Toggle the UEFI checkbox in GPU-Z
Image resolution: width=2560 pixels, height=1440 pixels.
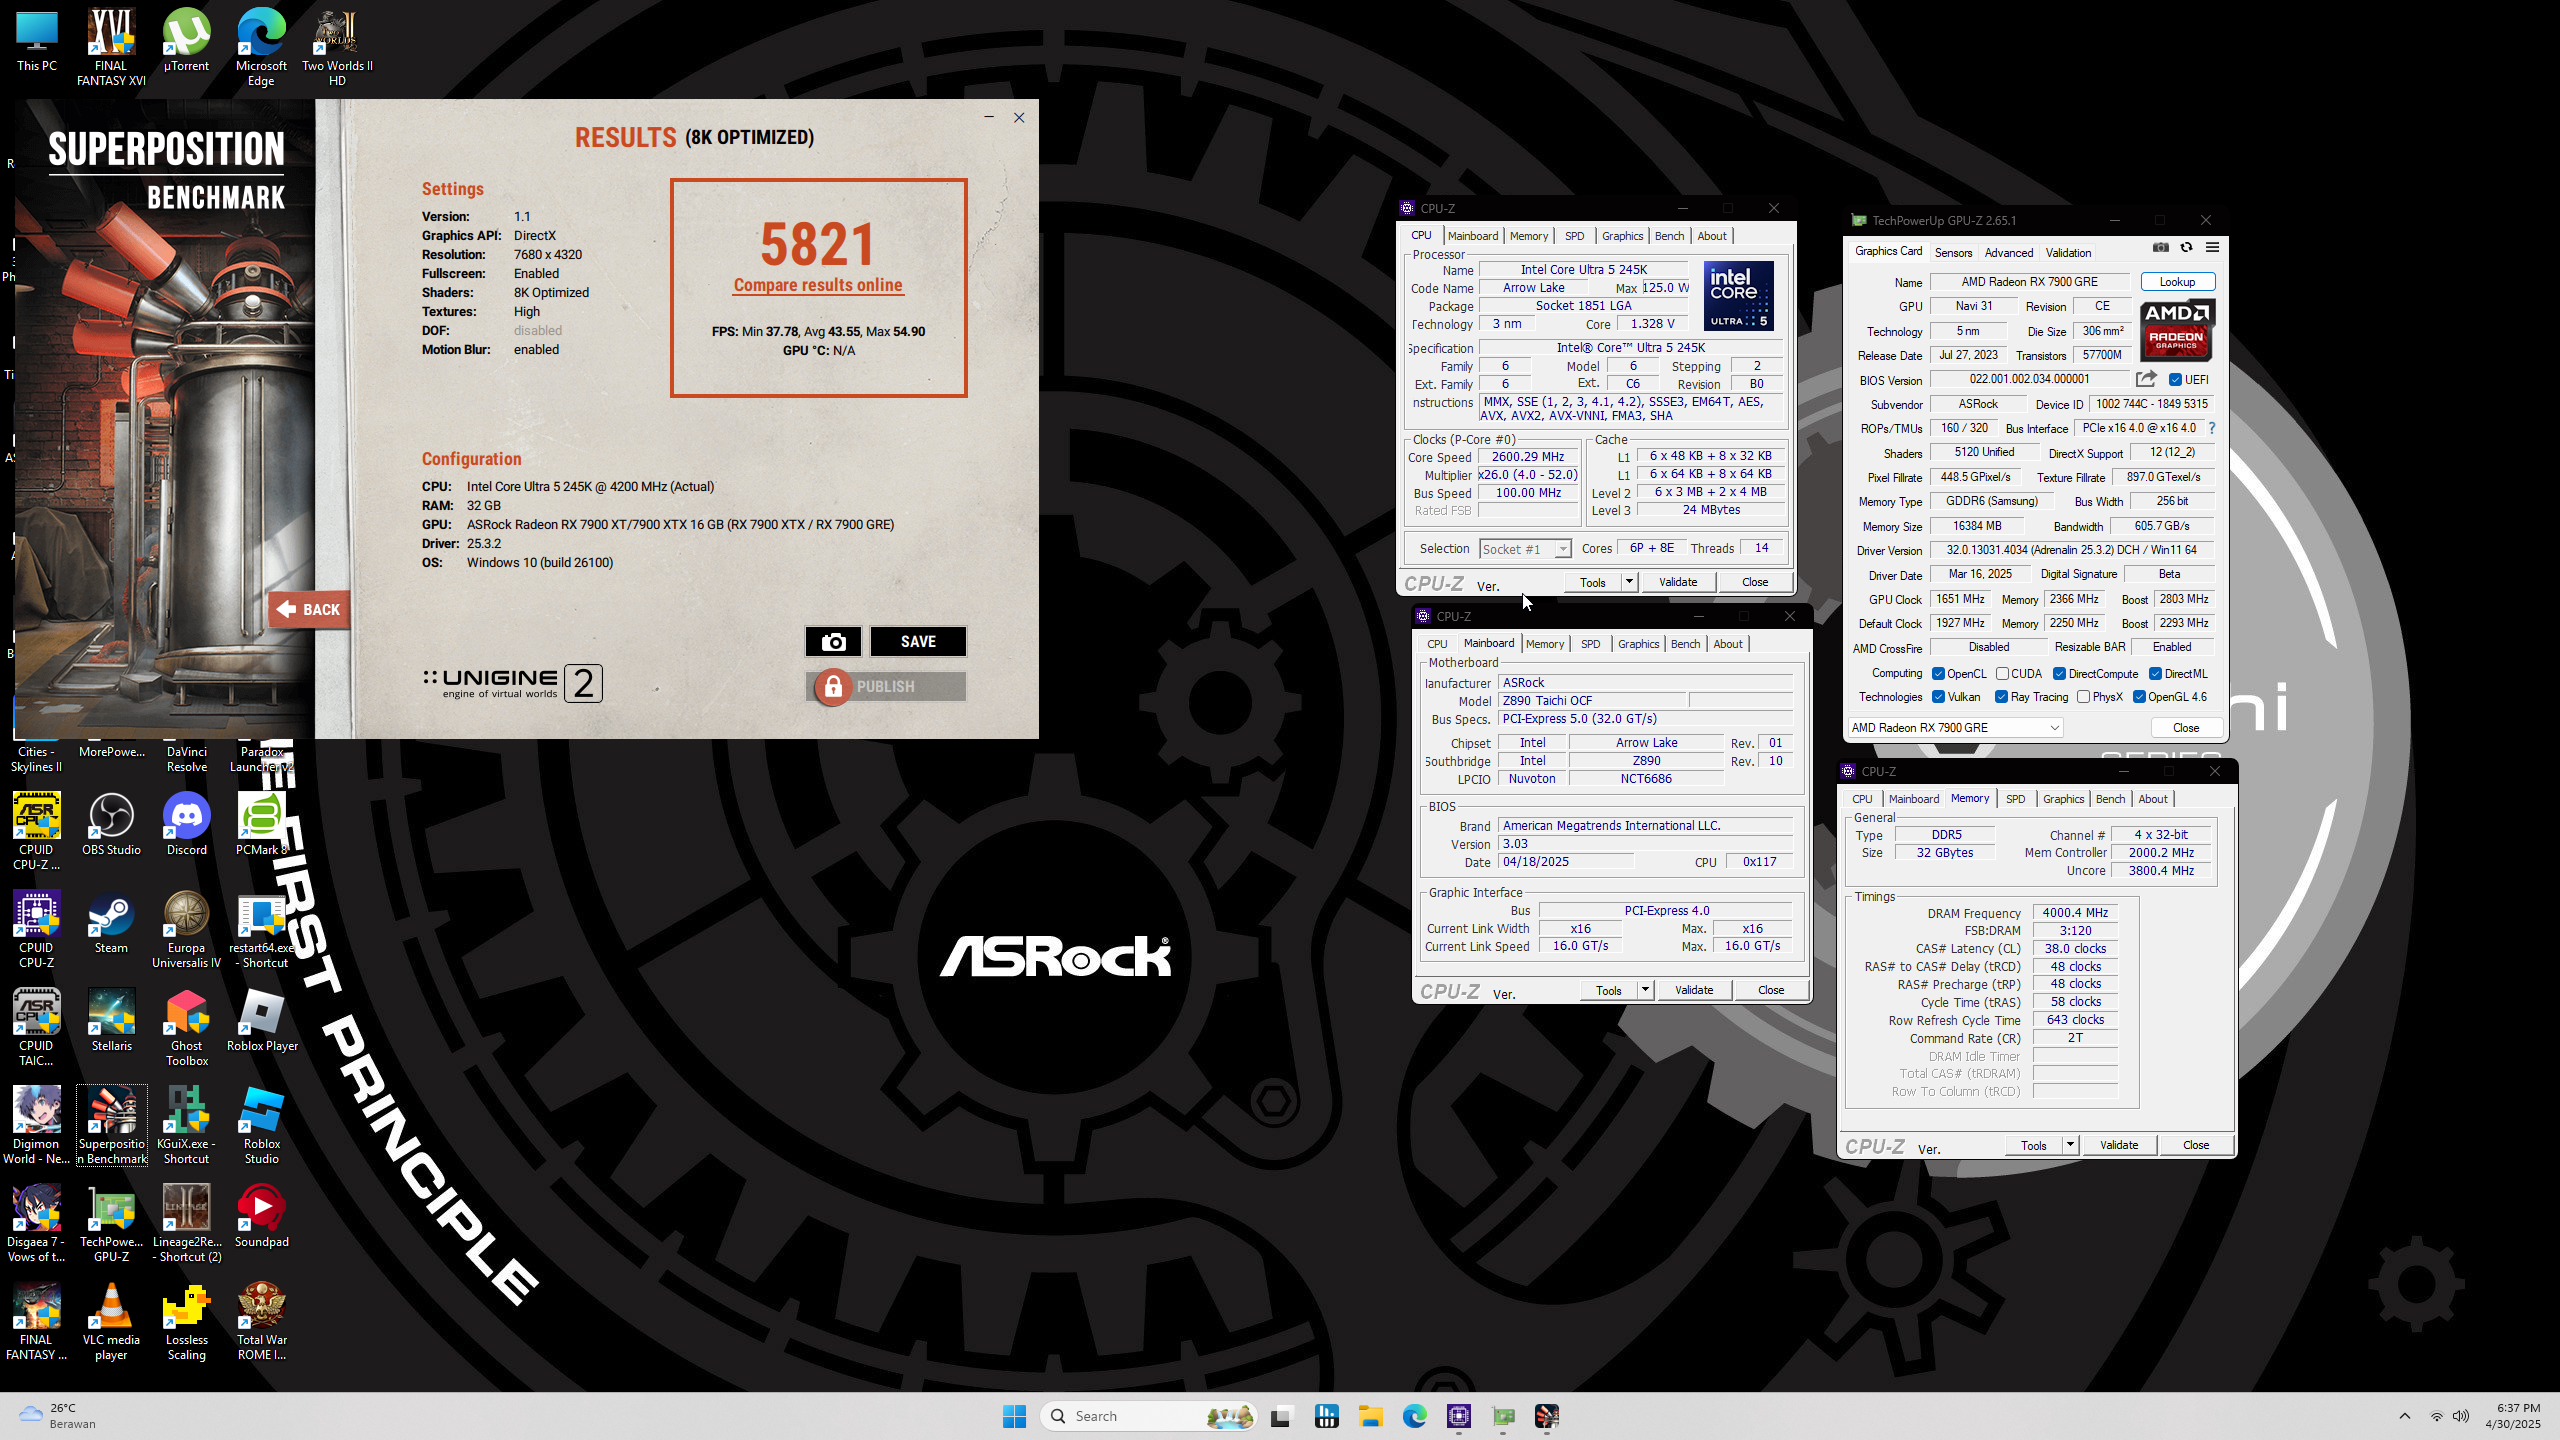pos(2175,380)
